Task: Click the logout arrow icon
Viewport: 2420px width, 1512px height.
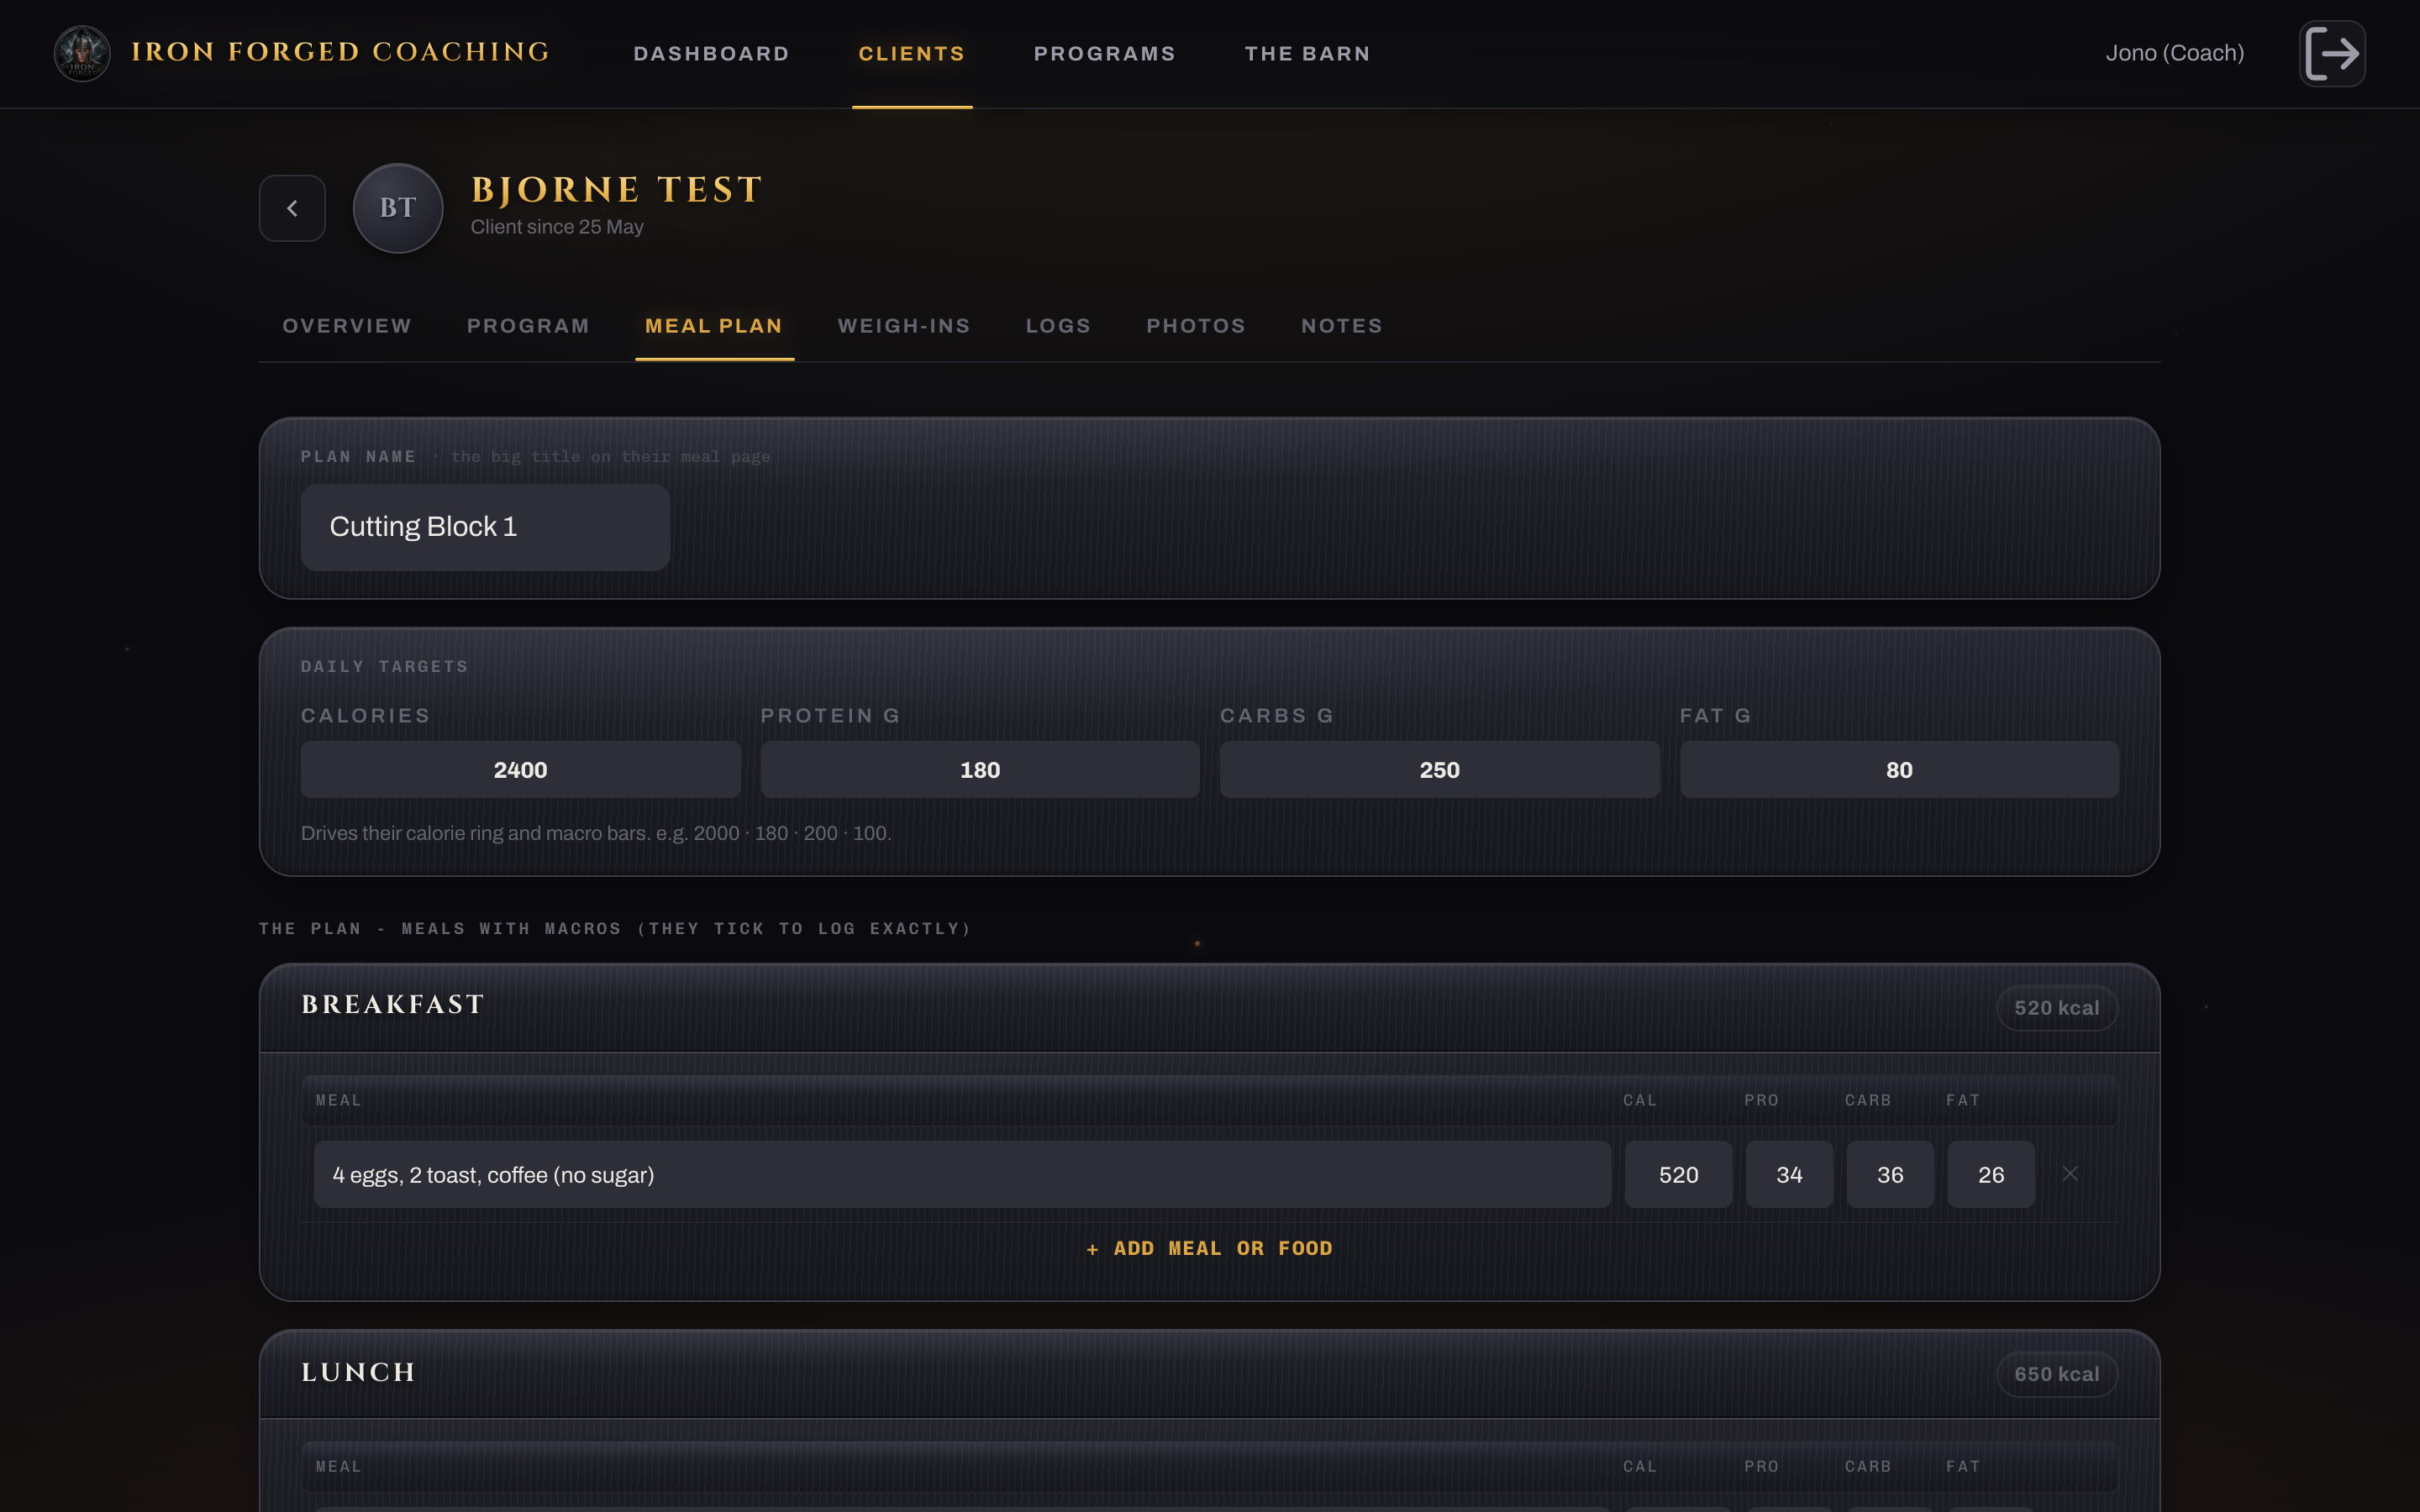Action: tap(2332, 53)
